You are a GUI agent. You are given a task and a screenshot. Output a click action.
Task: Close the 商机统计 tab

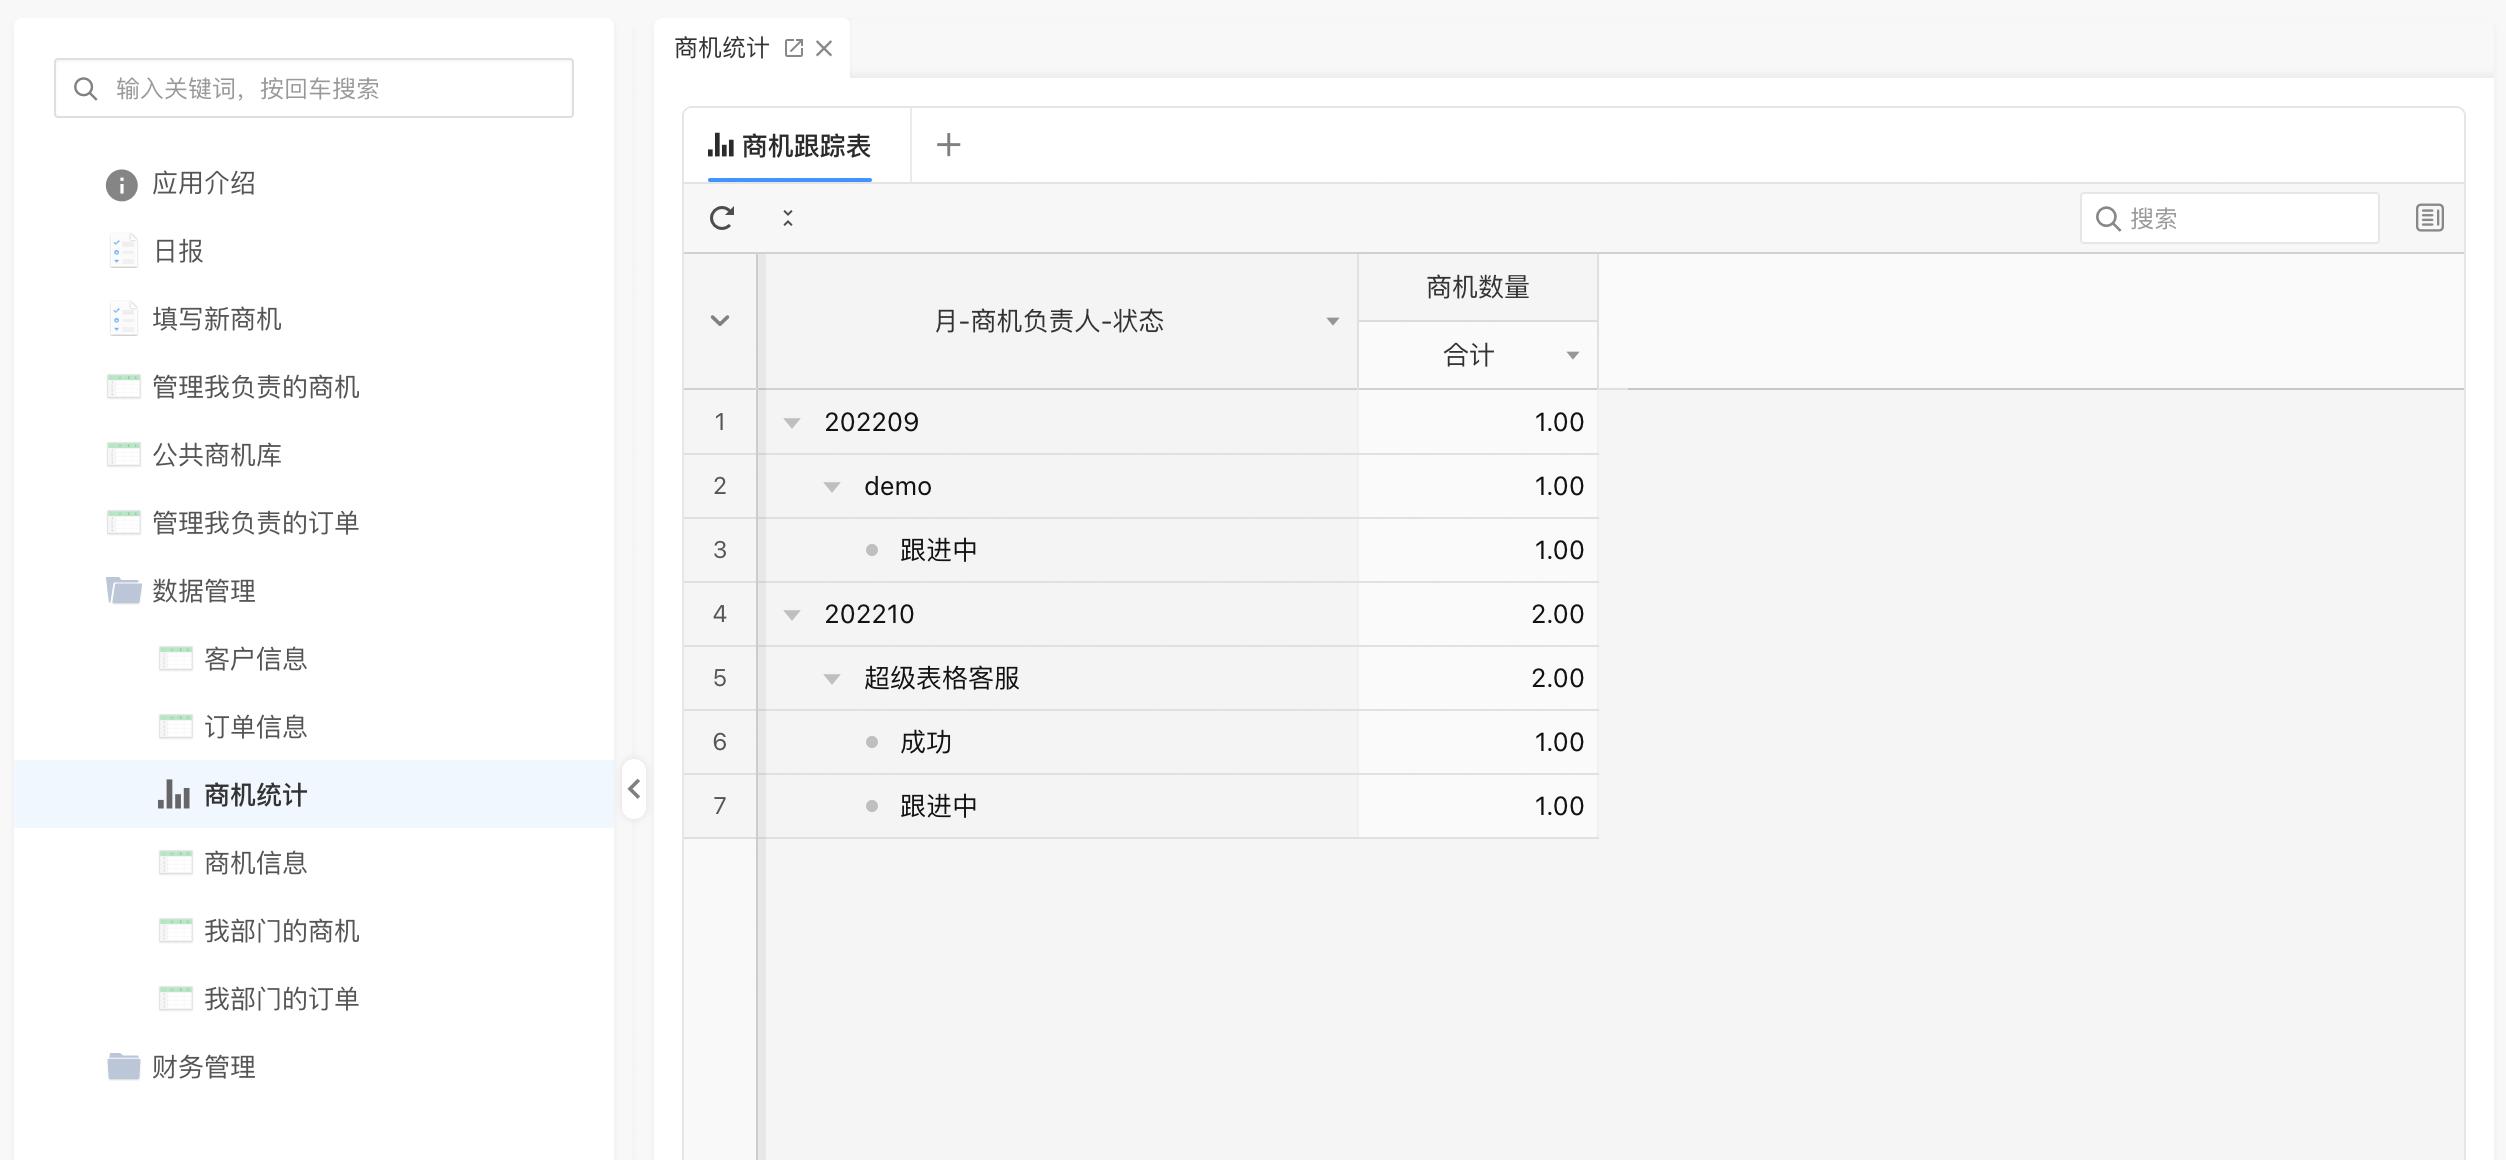click(x=824, y=48)
